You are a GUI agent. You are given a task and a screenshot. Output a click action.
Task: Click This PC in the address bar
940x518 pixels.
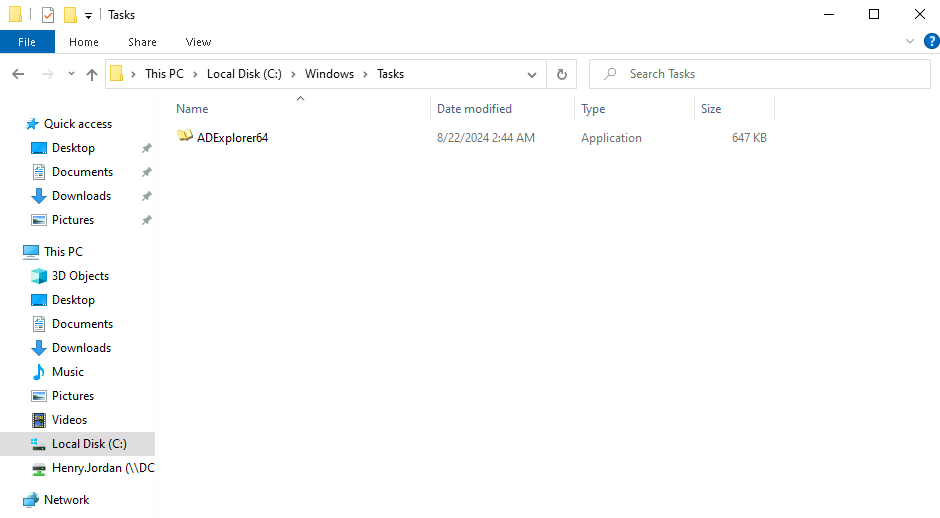click(x=164, y=74)
